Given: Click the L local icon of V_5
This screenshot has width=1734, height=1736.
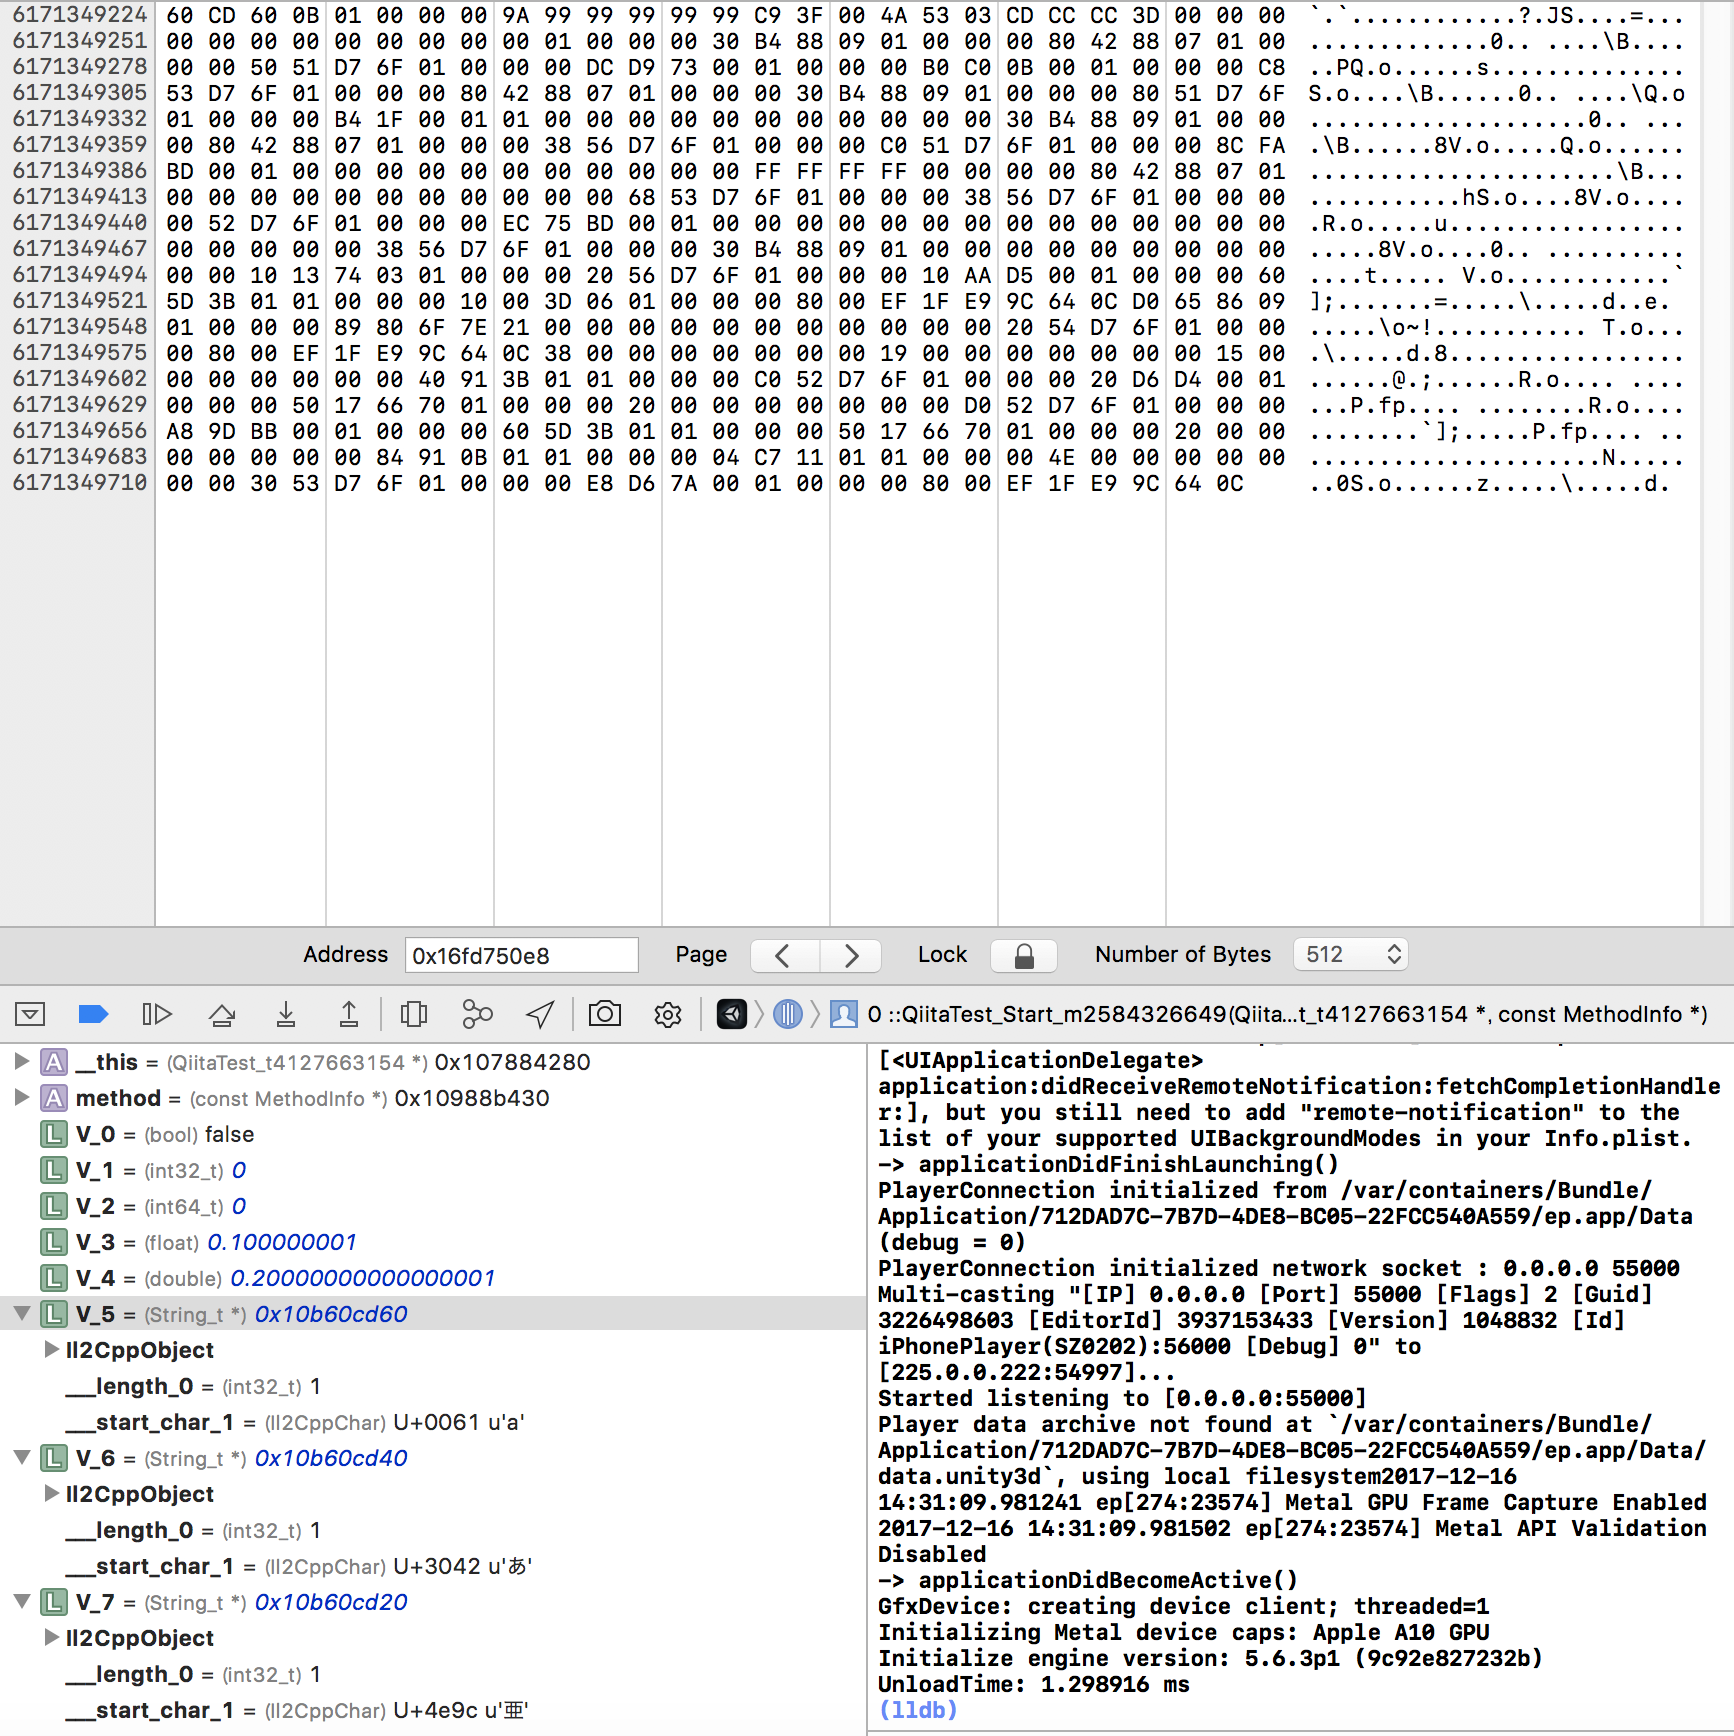Looking at the screenshot, I should (x=54, y=1314).
